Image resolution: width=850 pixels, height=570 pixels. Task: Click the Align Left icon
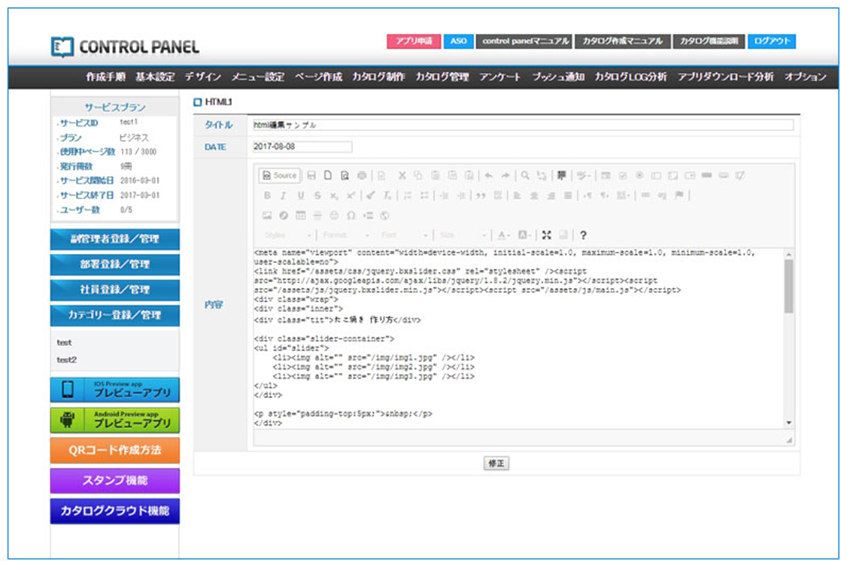tap(517, 195)
